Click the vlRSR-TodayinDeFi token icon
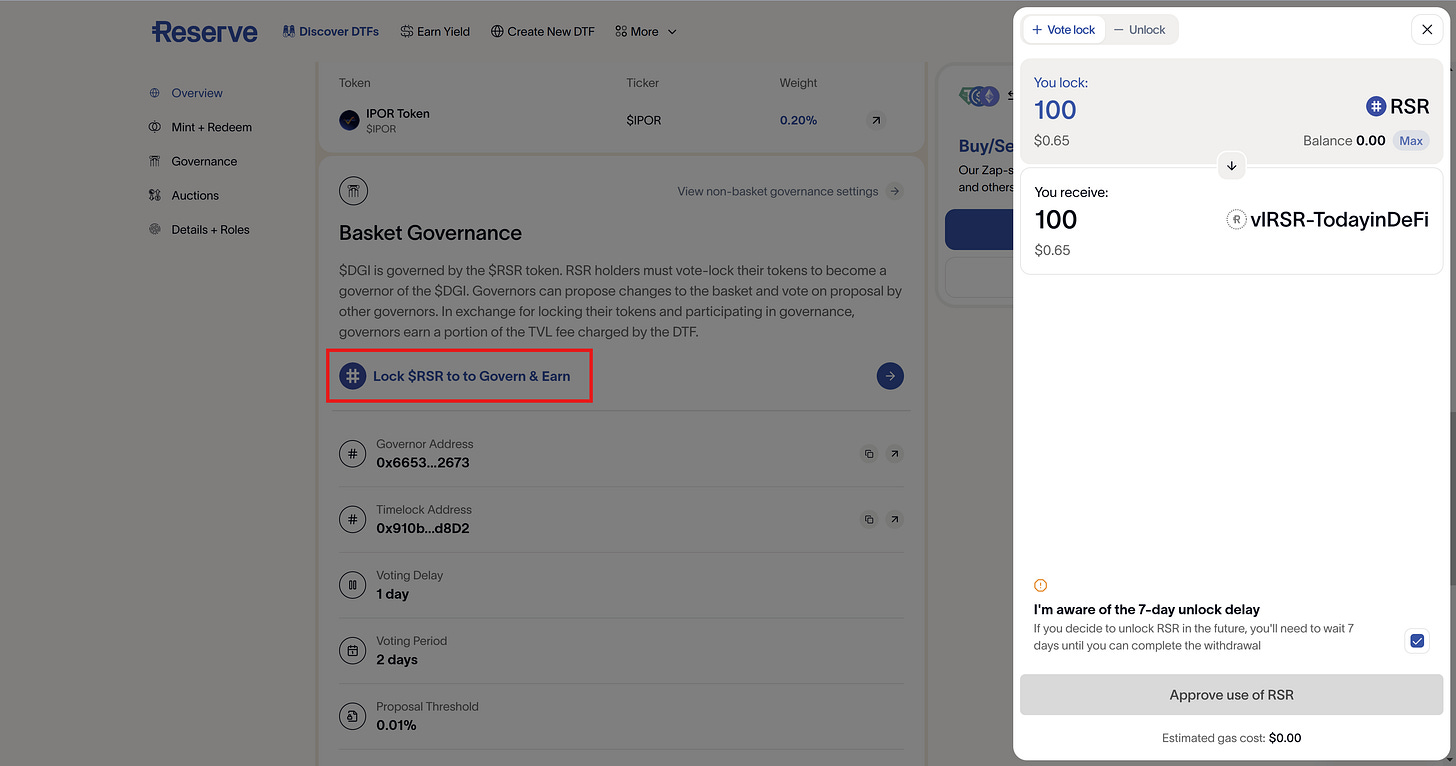 click(x=1236, y=220)
